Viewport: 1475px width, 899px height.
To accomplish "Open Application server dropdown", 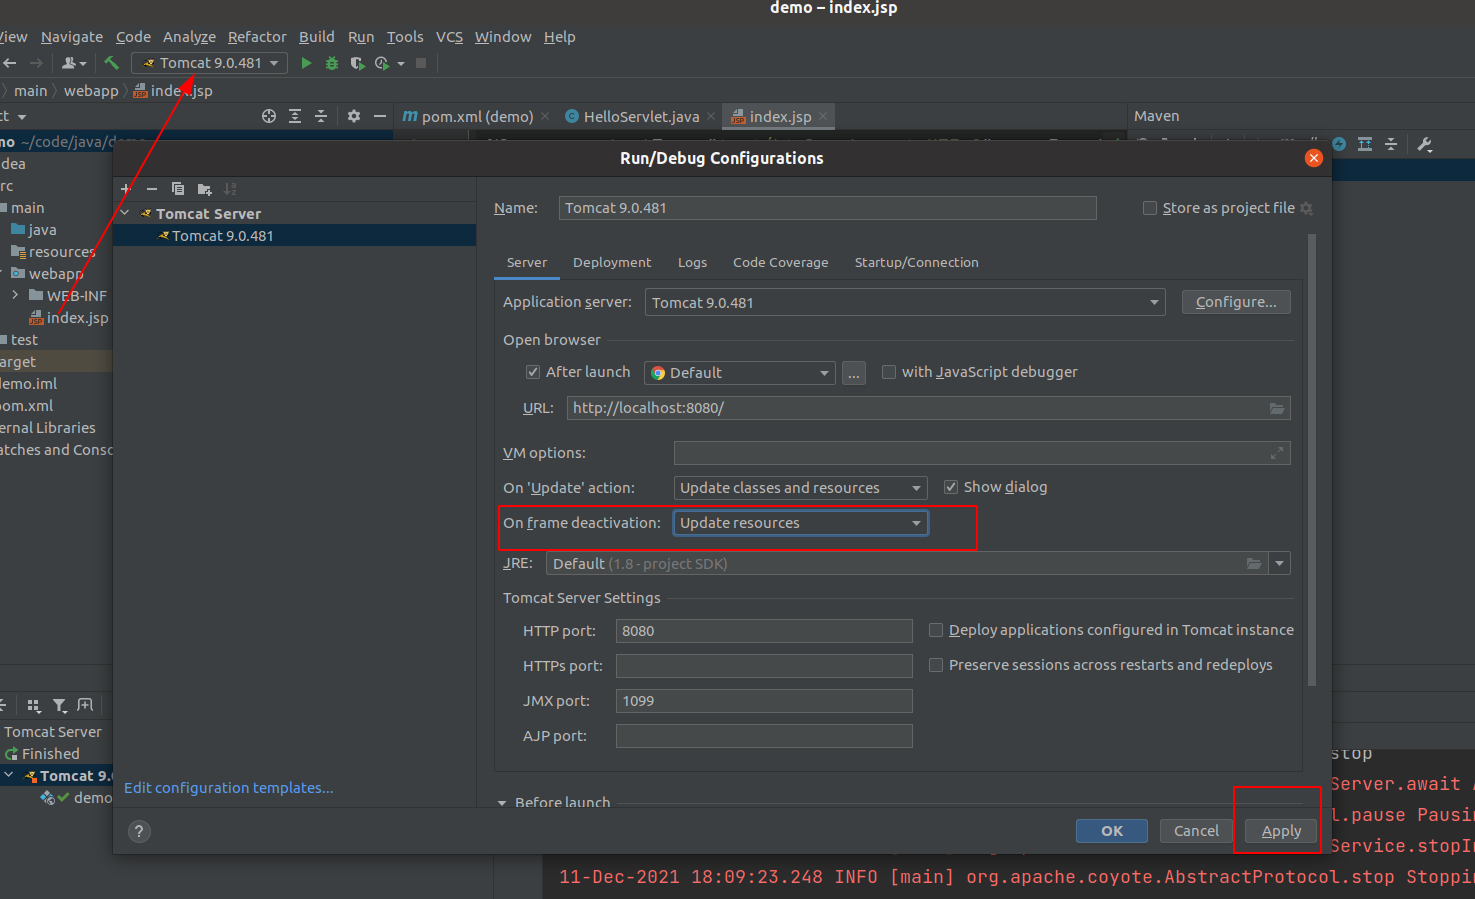I will (905, 302).
